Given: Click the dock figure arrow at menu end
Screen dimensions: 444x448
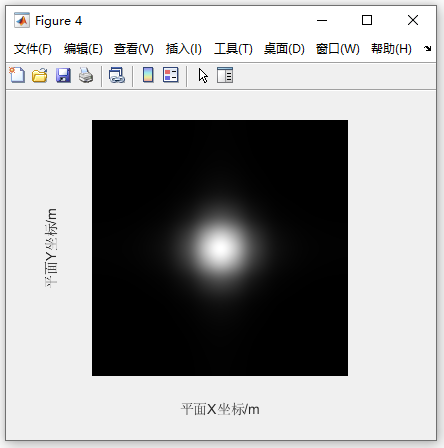Looking at the screenshot, I should (428, 49).
